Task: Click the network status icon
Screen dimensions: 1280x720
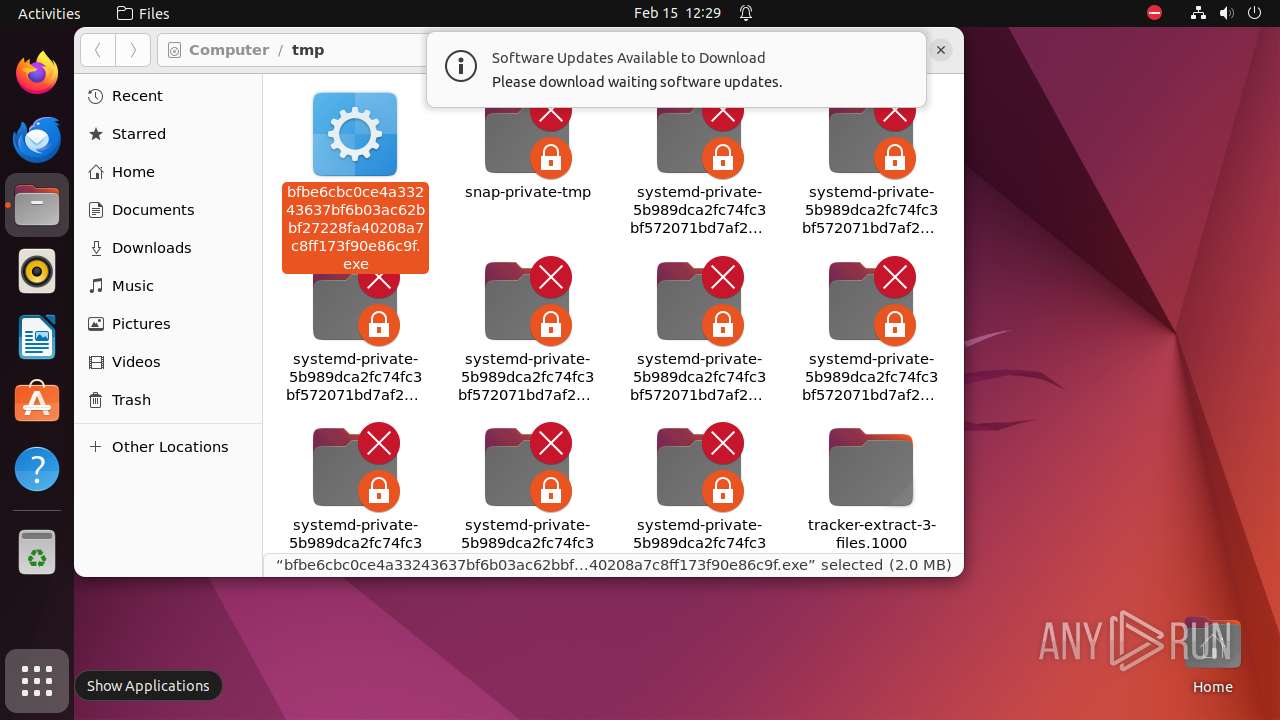Action: click(x=1200, y=13)
